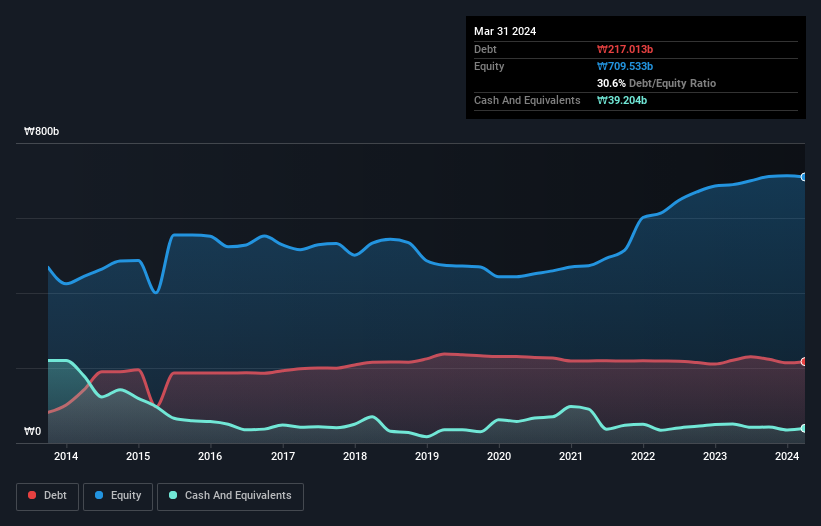This screenshot has height=526, width=821.
Task: Select the 2018 x-axis label
Action: [x=355, y=456]
